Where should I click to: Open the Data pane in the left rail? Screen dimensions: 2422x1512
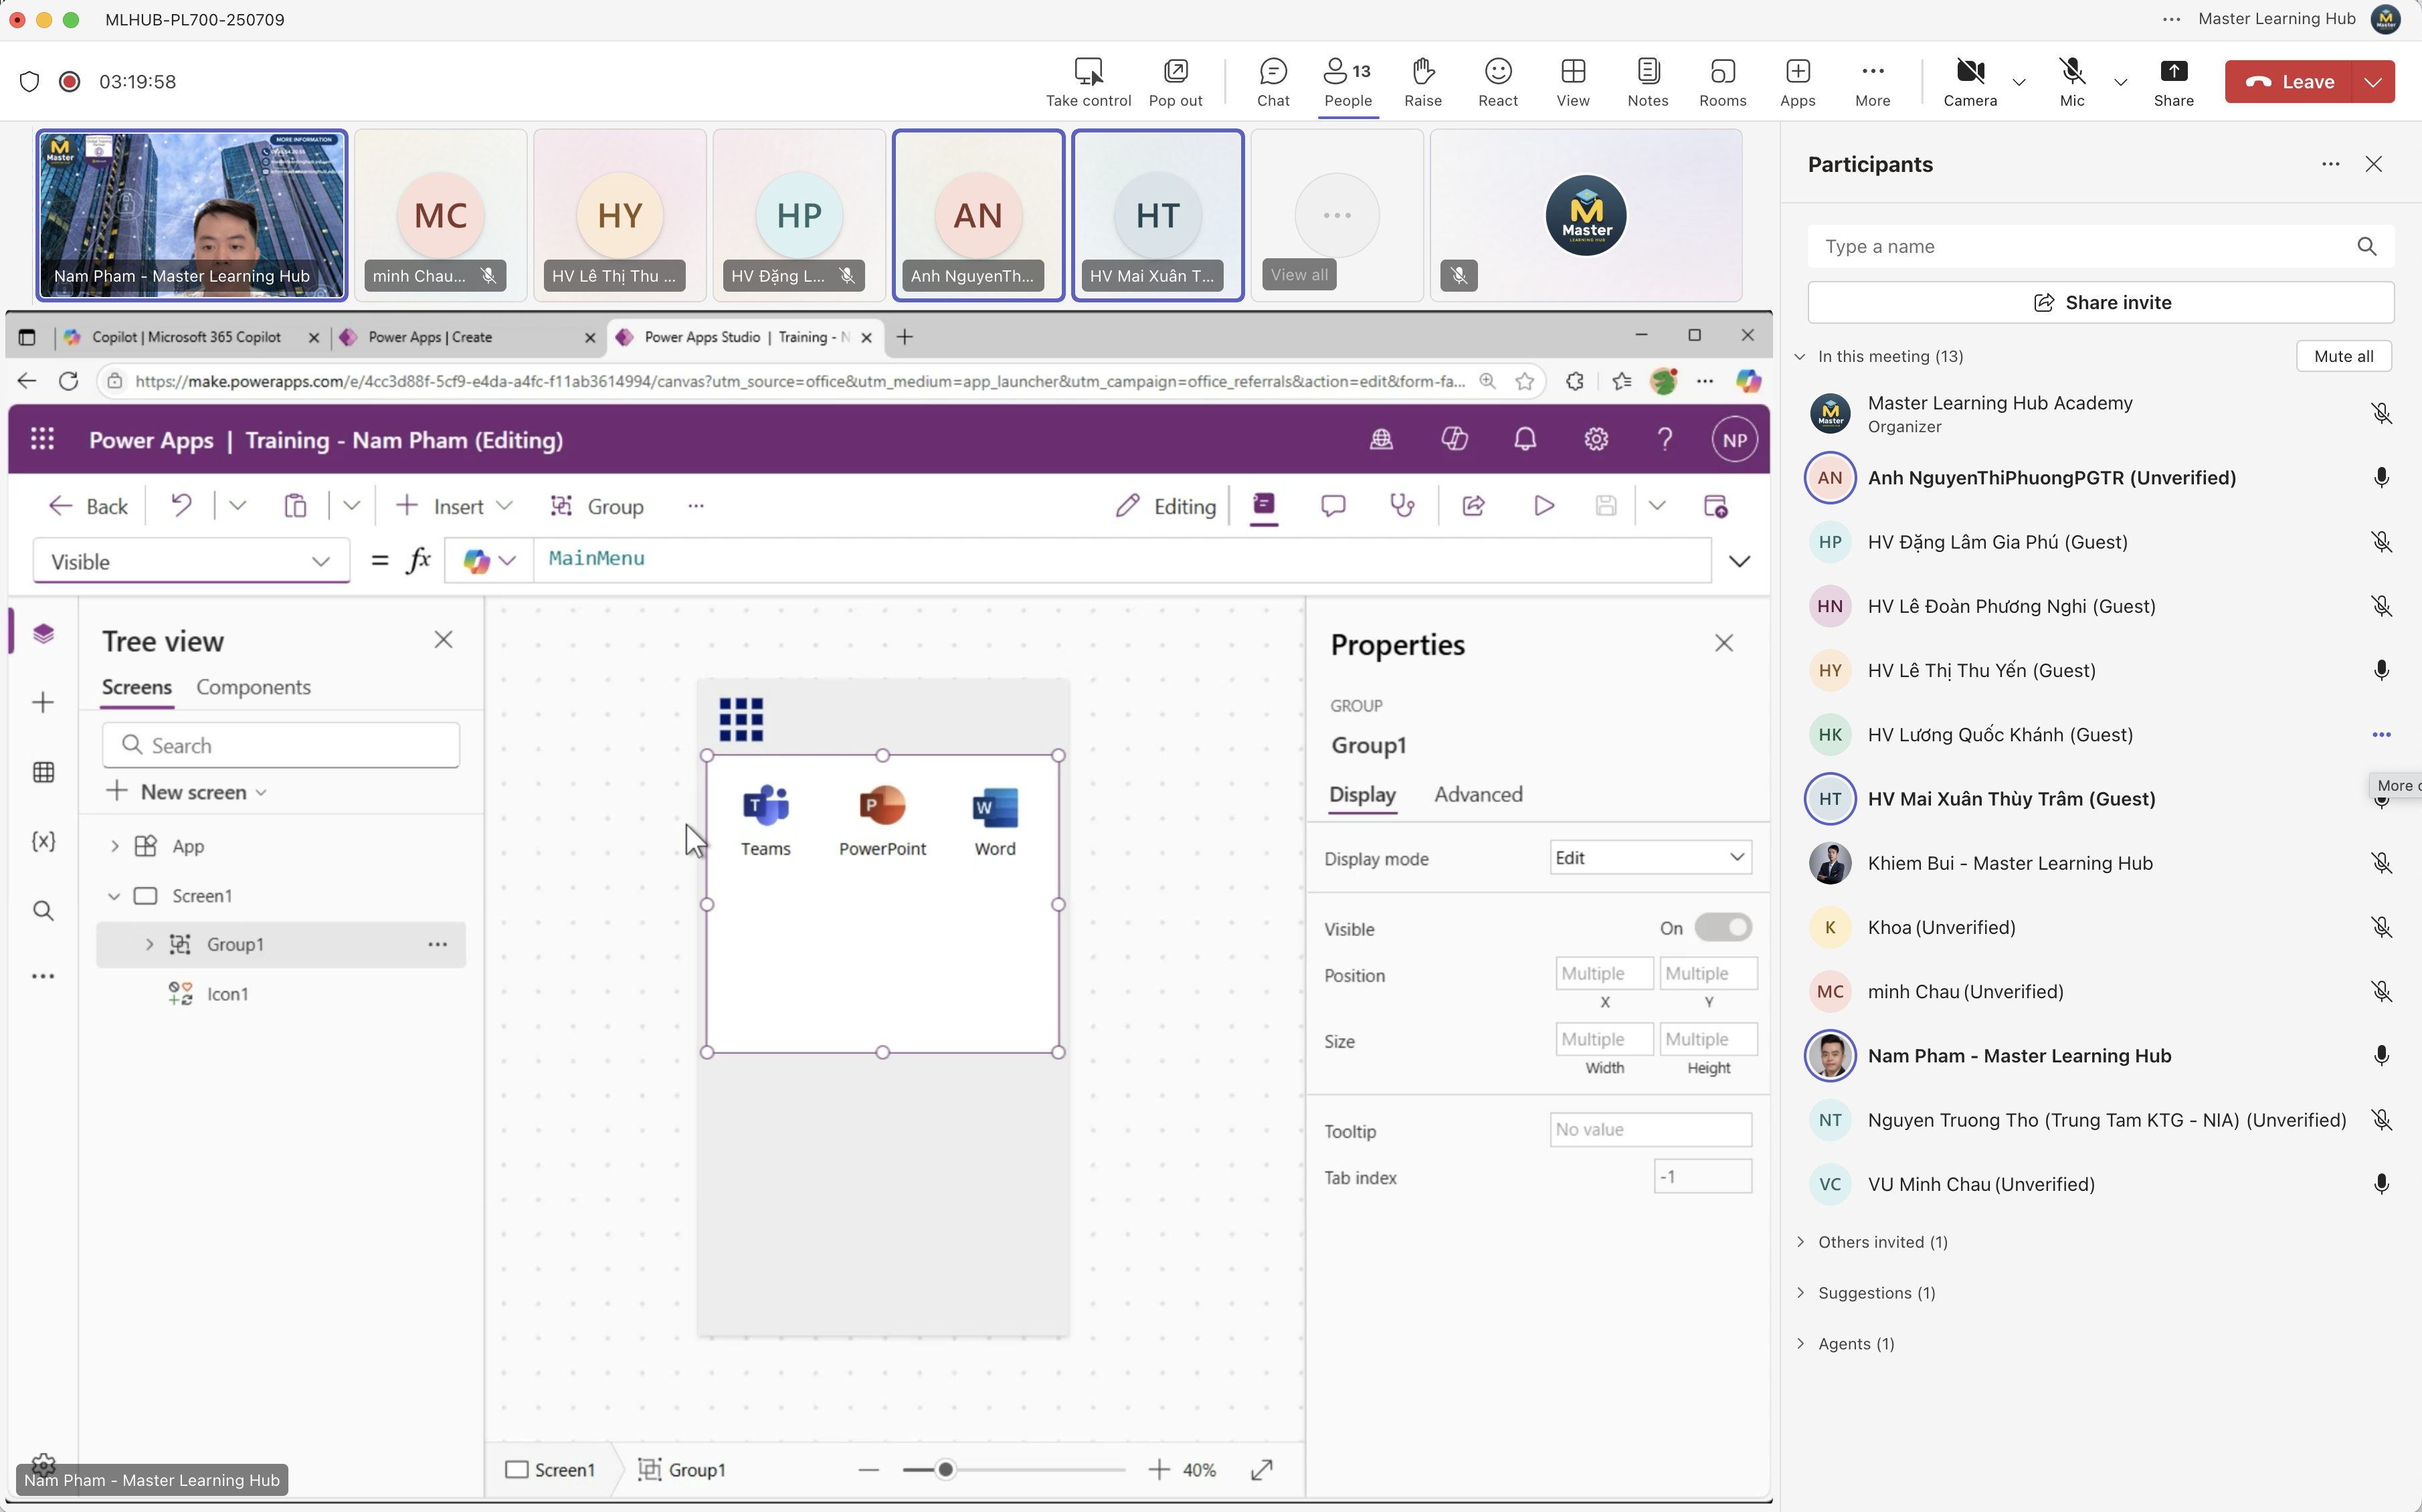click(43, 772)
